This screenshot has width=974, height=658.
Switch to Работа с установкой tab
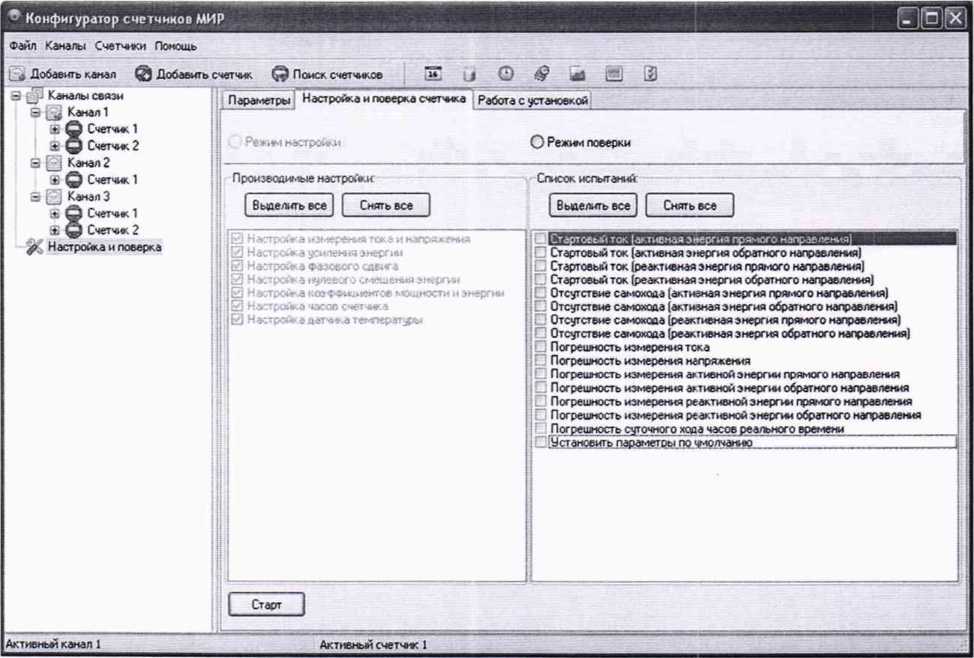[x=532, y=101]
